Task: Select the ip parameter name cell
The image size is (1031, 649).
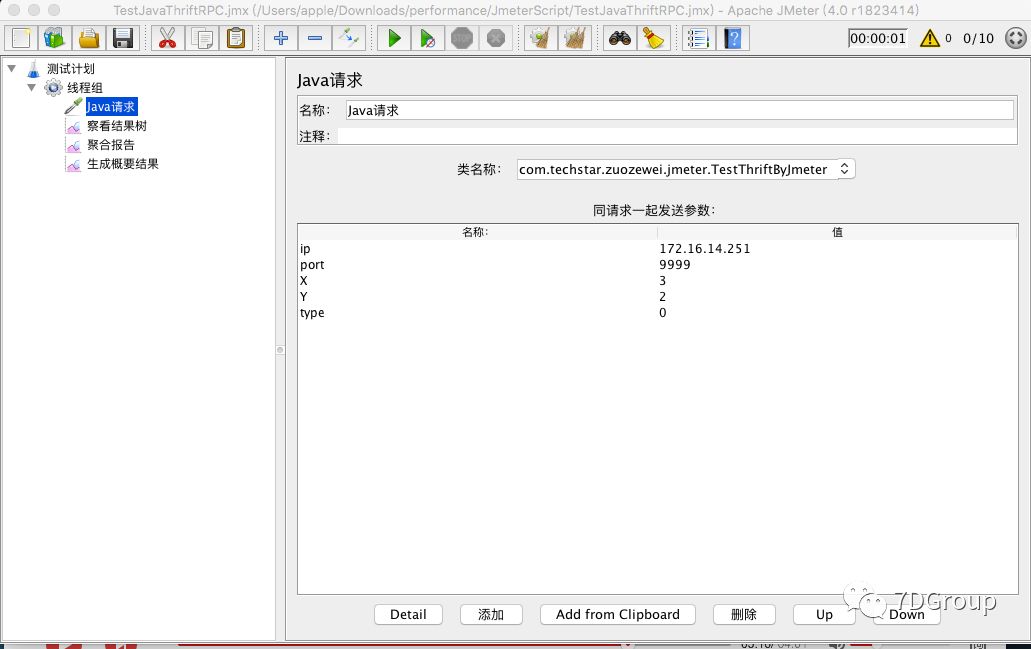Action: pos(477,249)
